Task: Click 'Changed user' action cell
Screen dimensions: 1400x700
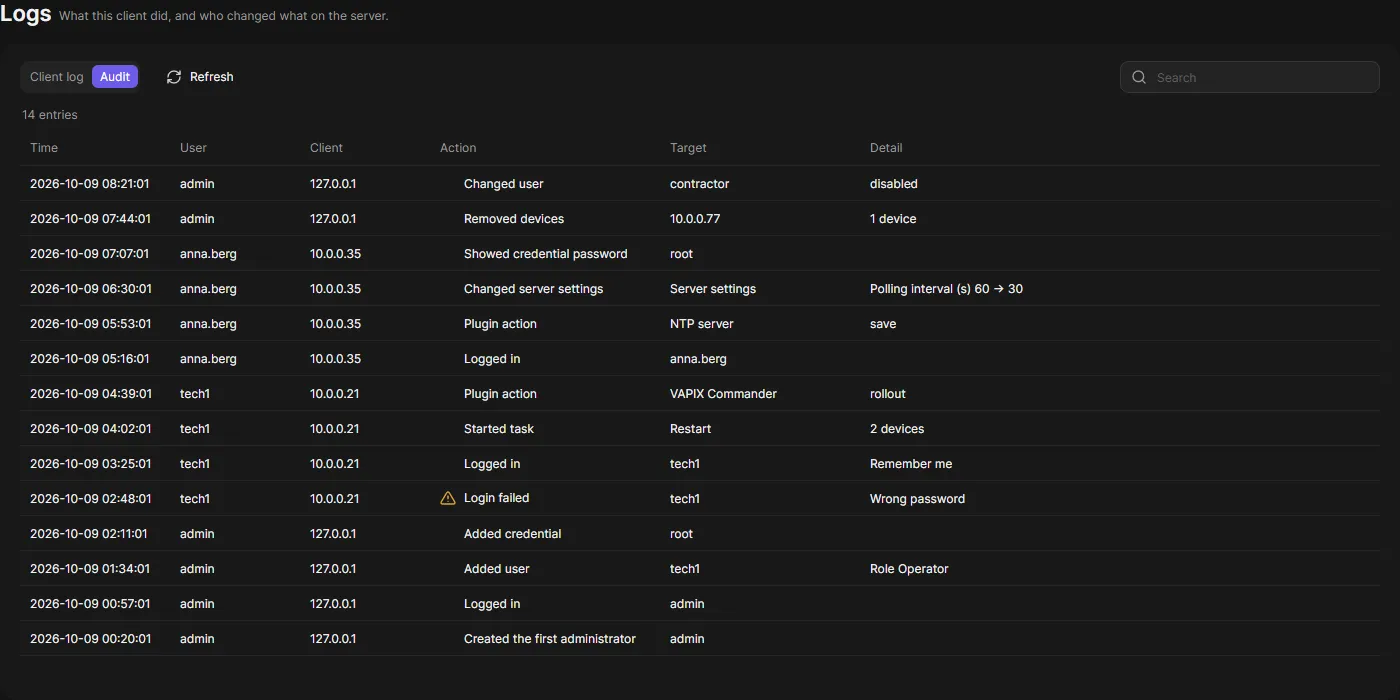Action: [x=504, y=184]
